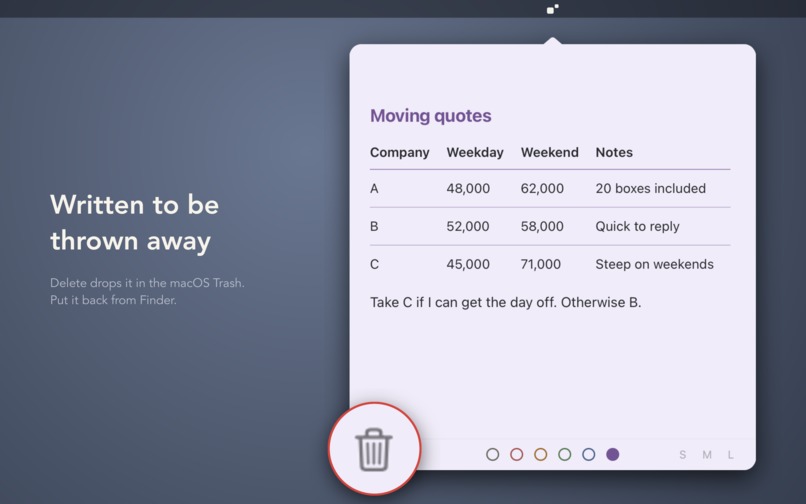Set note size to S
The image size is (806, 504).
[x=683, y=455]
